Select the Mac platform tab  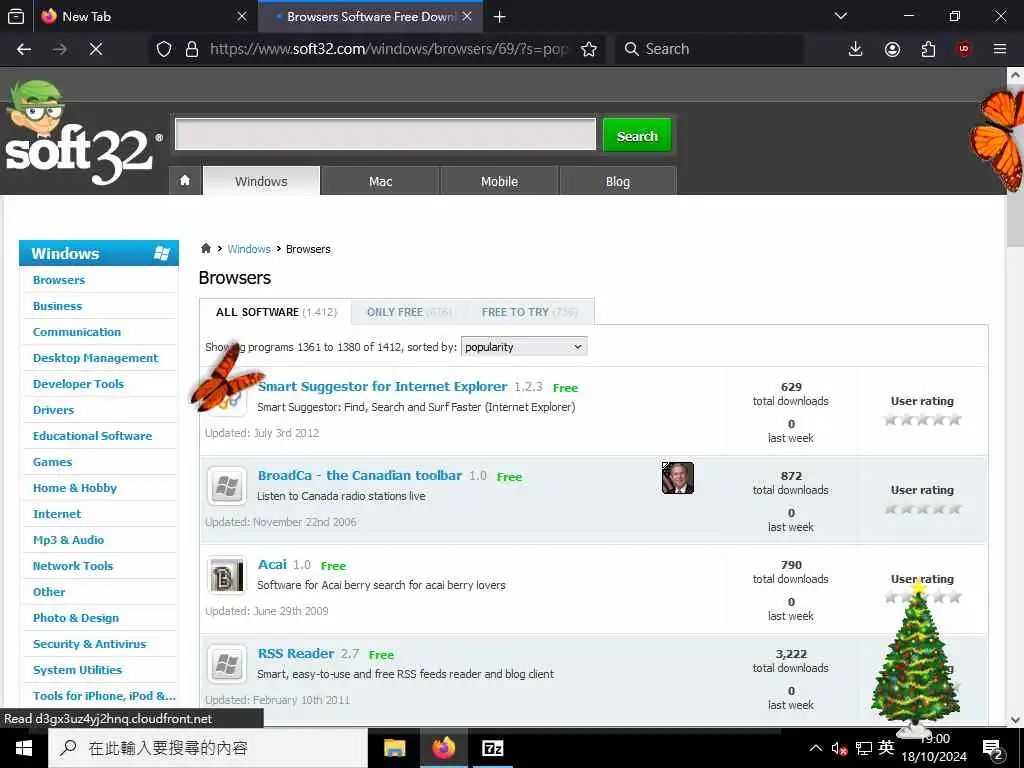coord(381,181)
